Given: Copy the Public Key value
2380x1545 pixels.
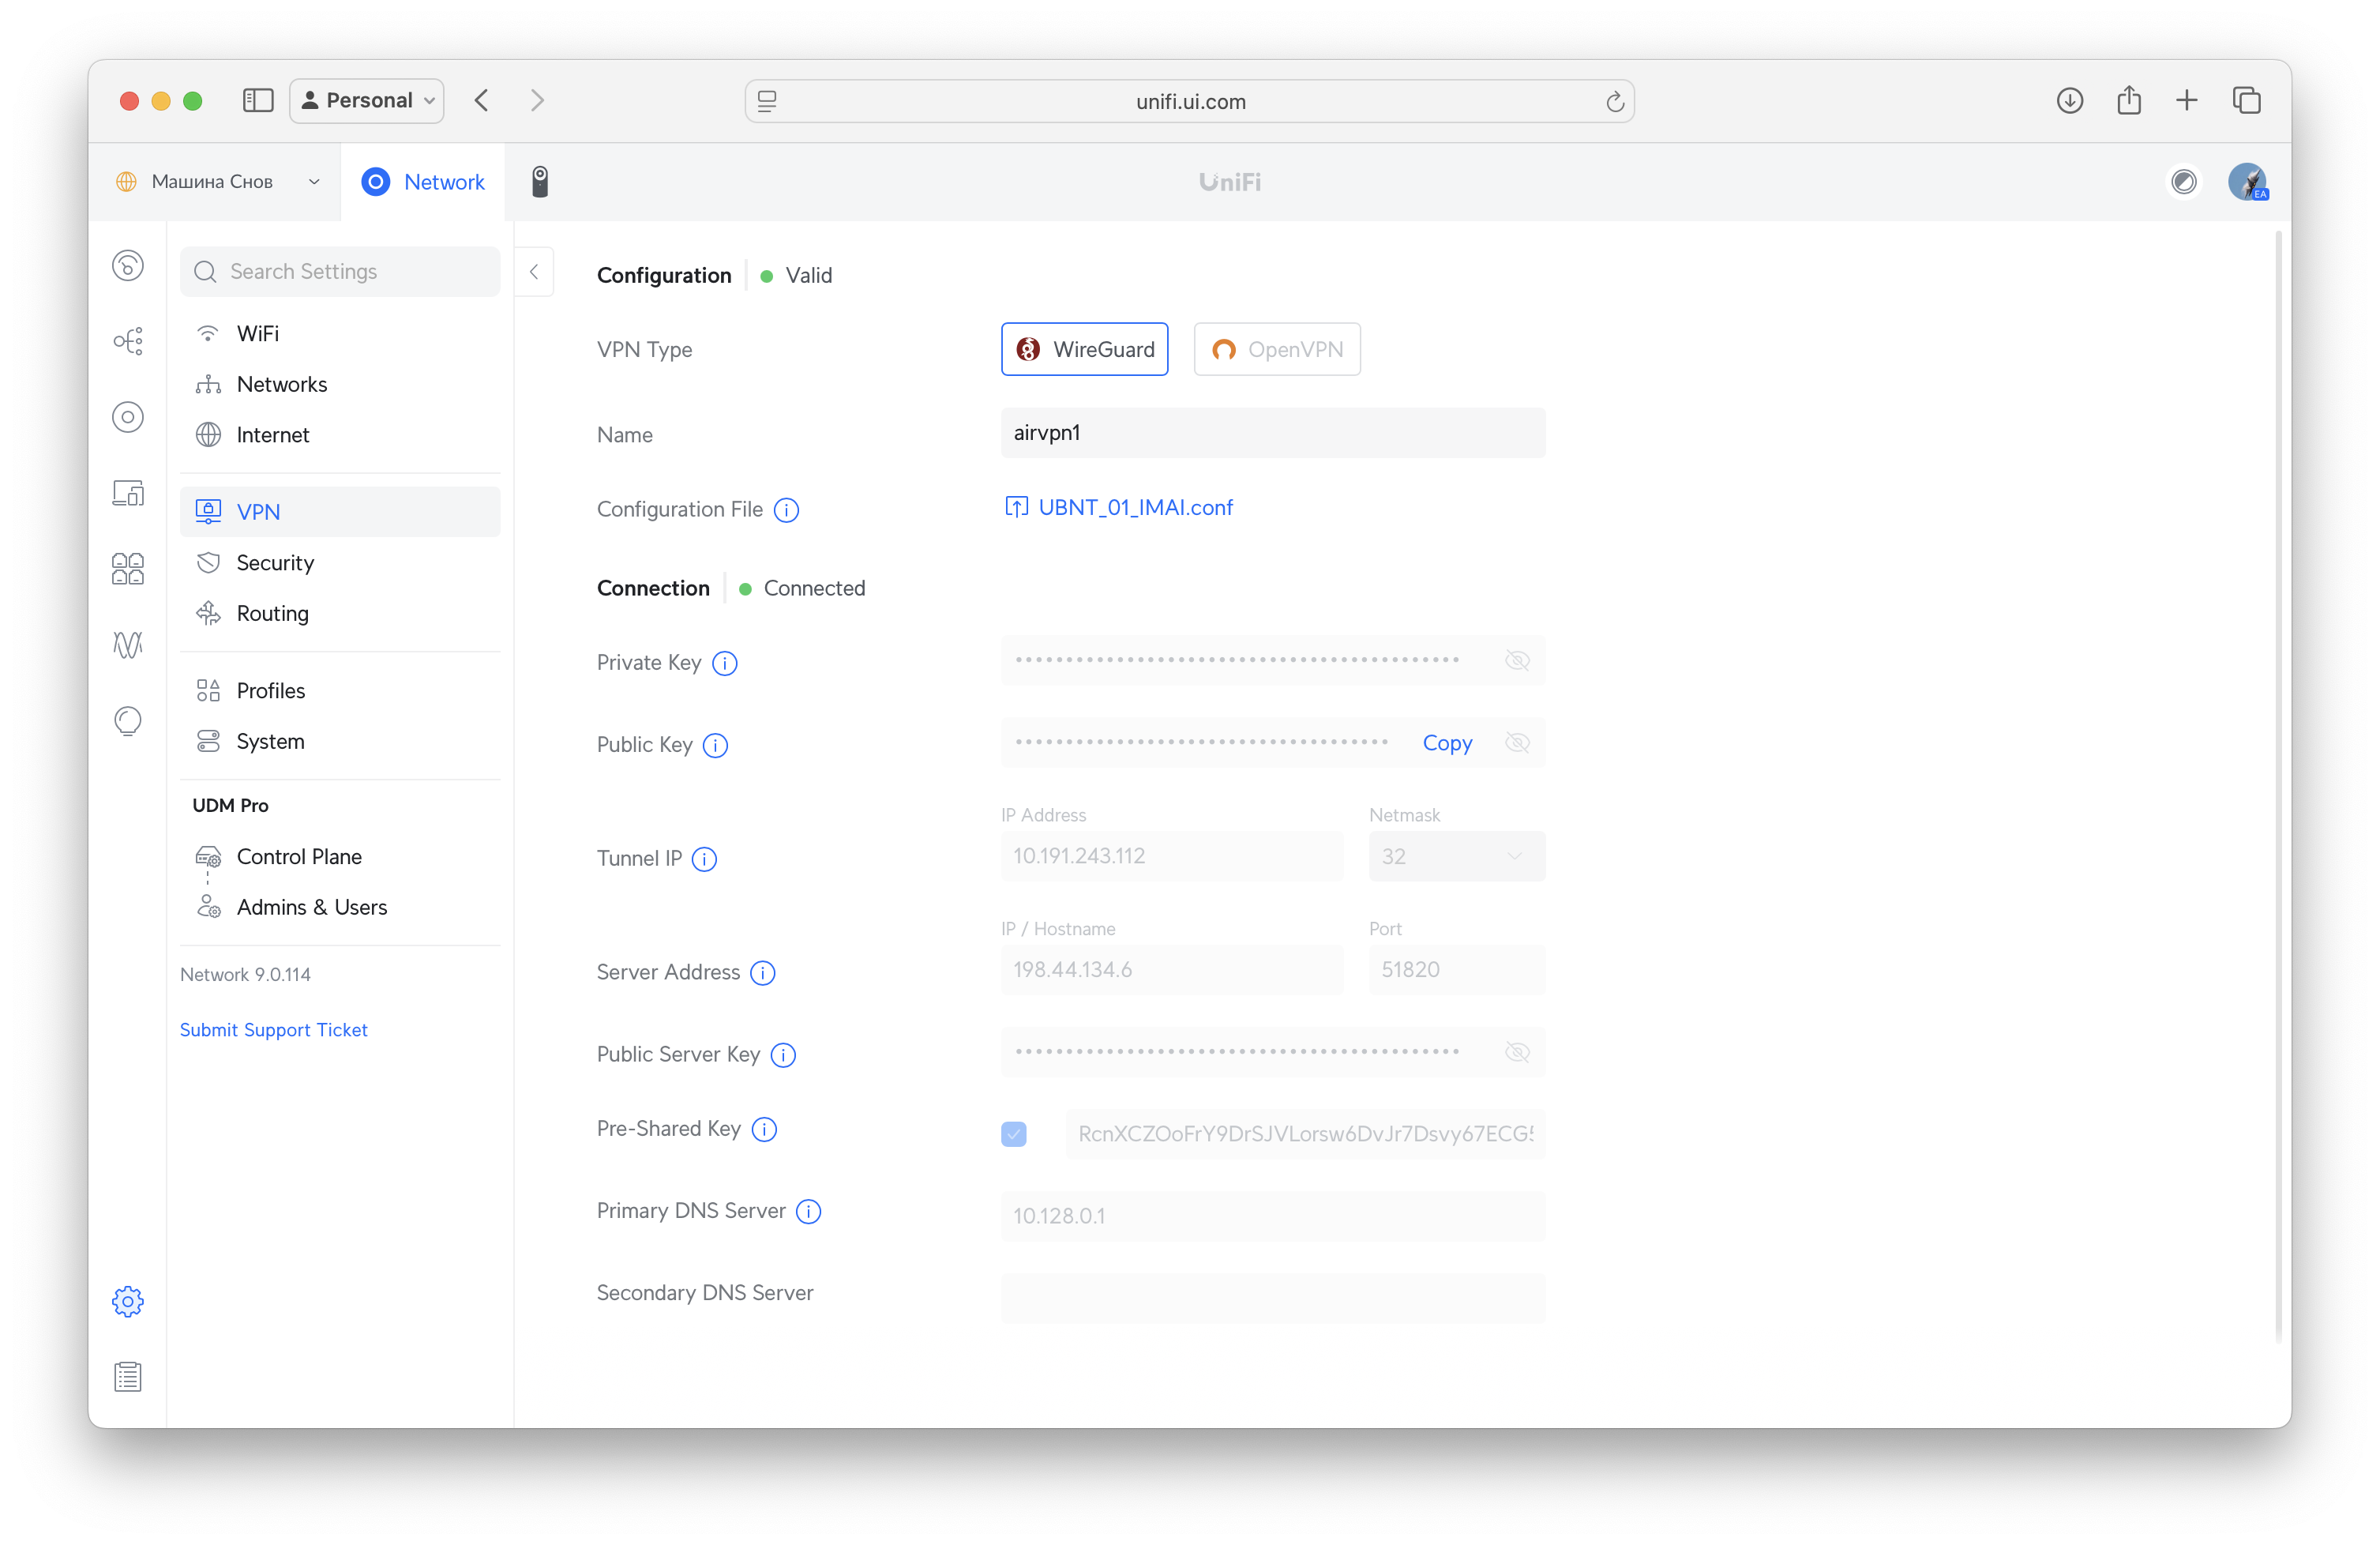Looking at the screenshot, I should 1447,743.
